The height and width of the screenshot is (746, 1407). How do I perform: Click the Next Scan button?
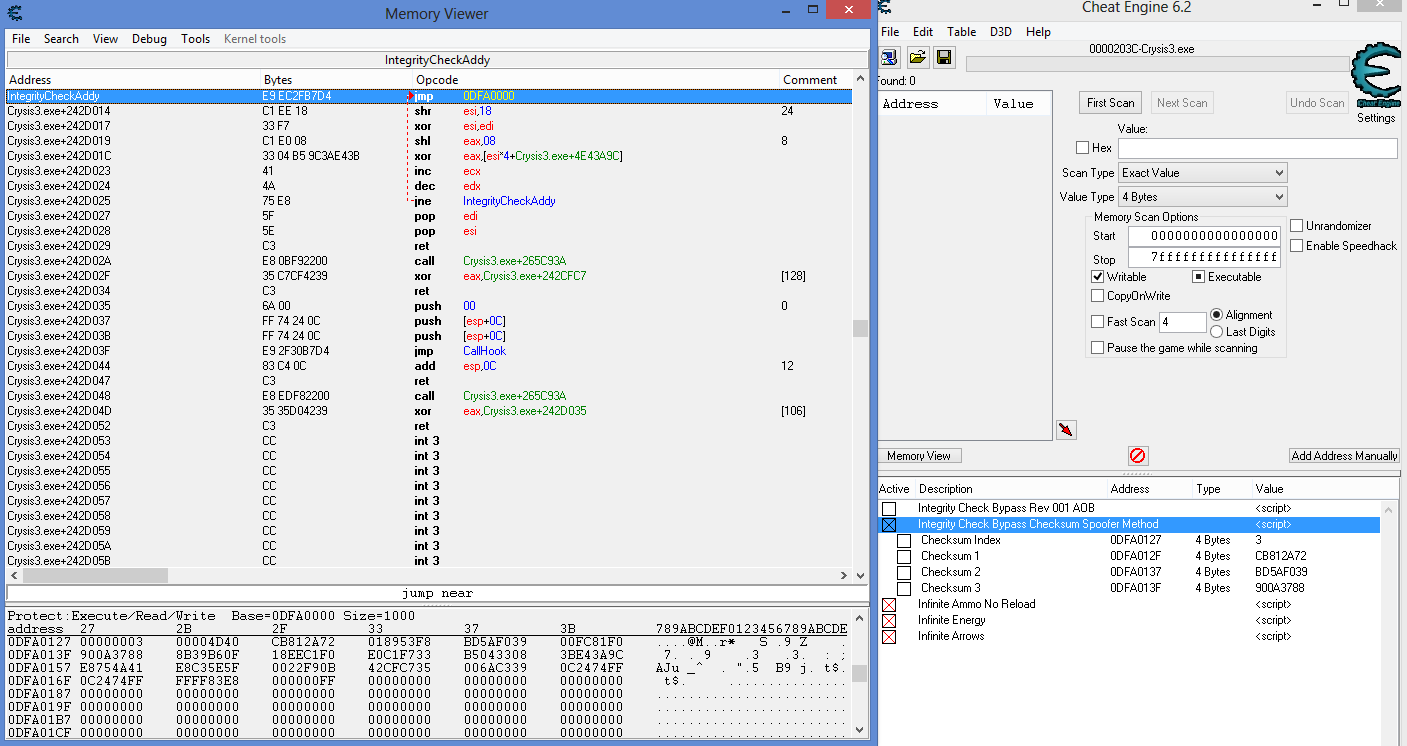[1182, 103]
